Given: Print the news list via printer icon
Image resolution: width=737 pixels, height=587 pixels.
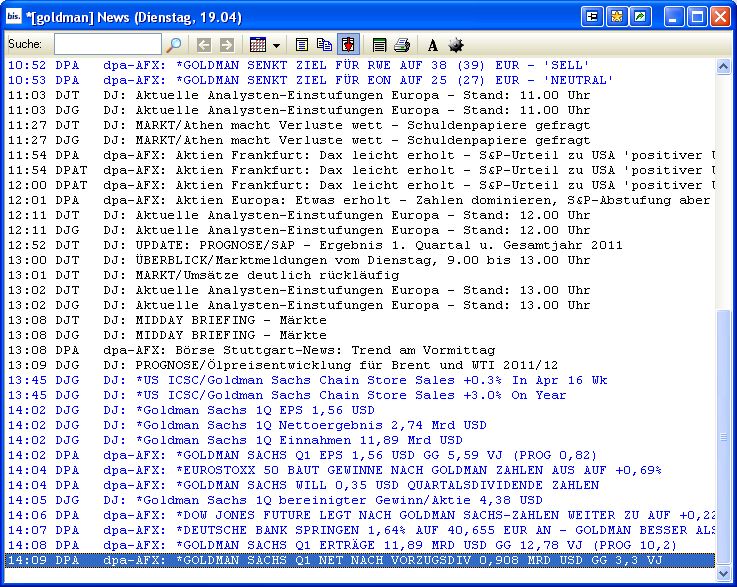Looking at the screenshot, I should click(x=402, y=45).
